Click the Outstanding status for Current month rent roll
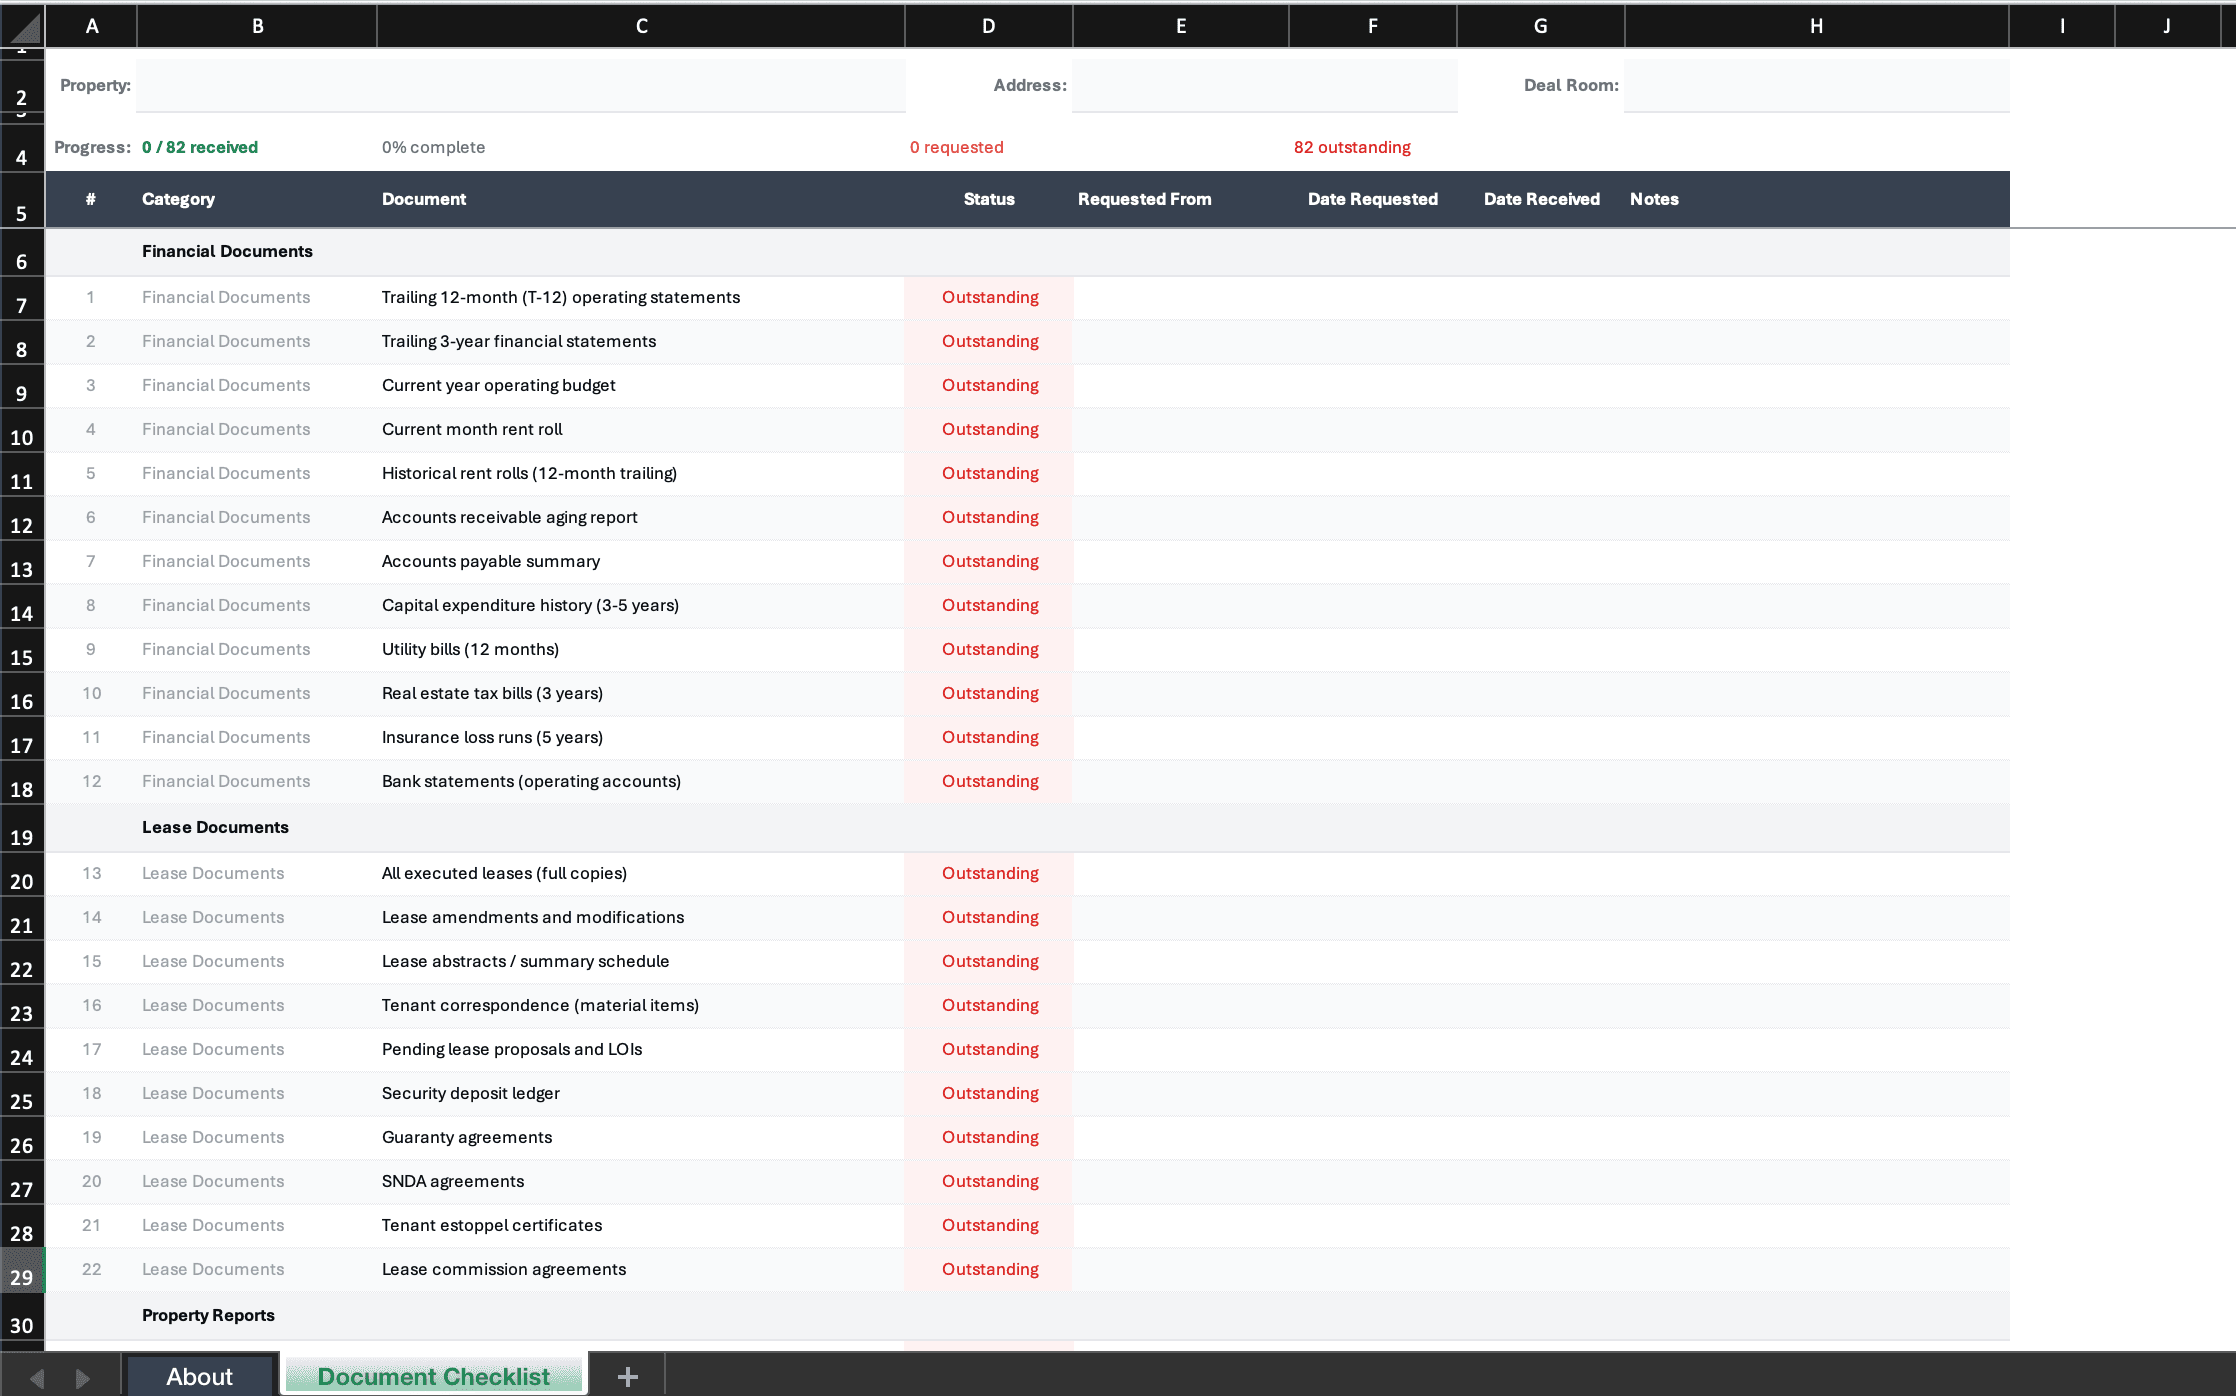The width and height of the screenshot is (2236, 1396). pyautogui.click(x=989, y=429)
